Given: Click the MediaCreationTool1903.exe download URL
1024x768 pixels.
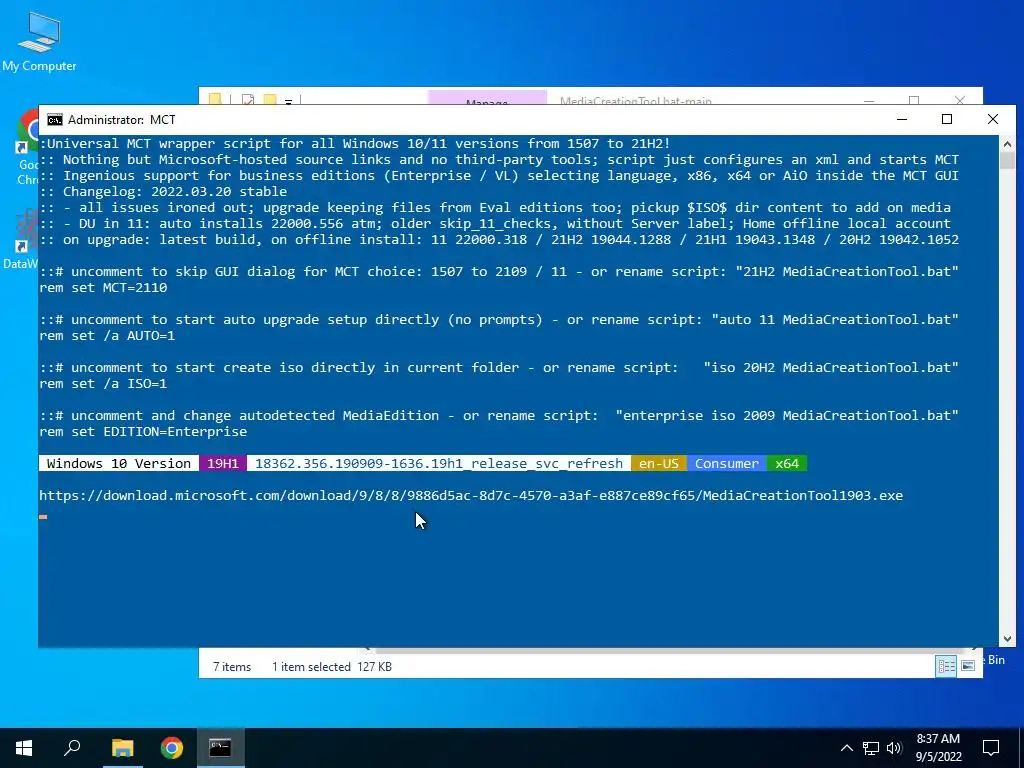Looking at the screenshot, I should click(x=471, y=496).
